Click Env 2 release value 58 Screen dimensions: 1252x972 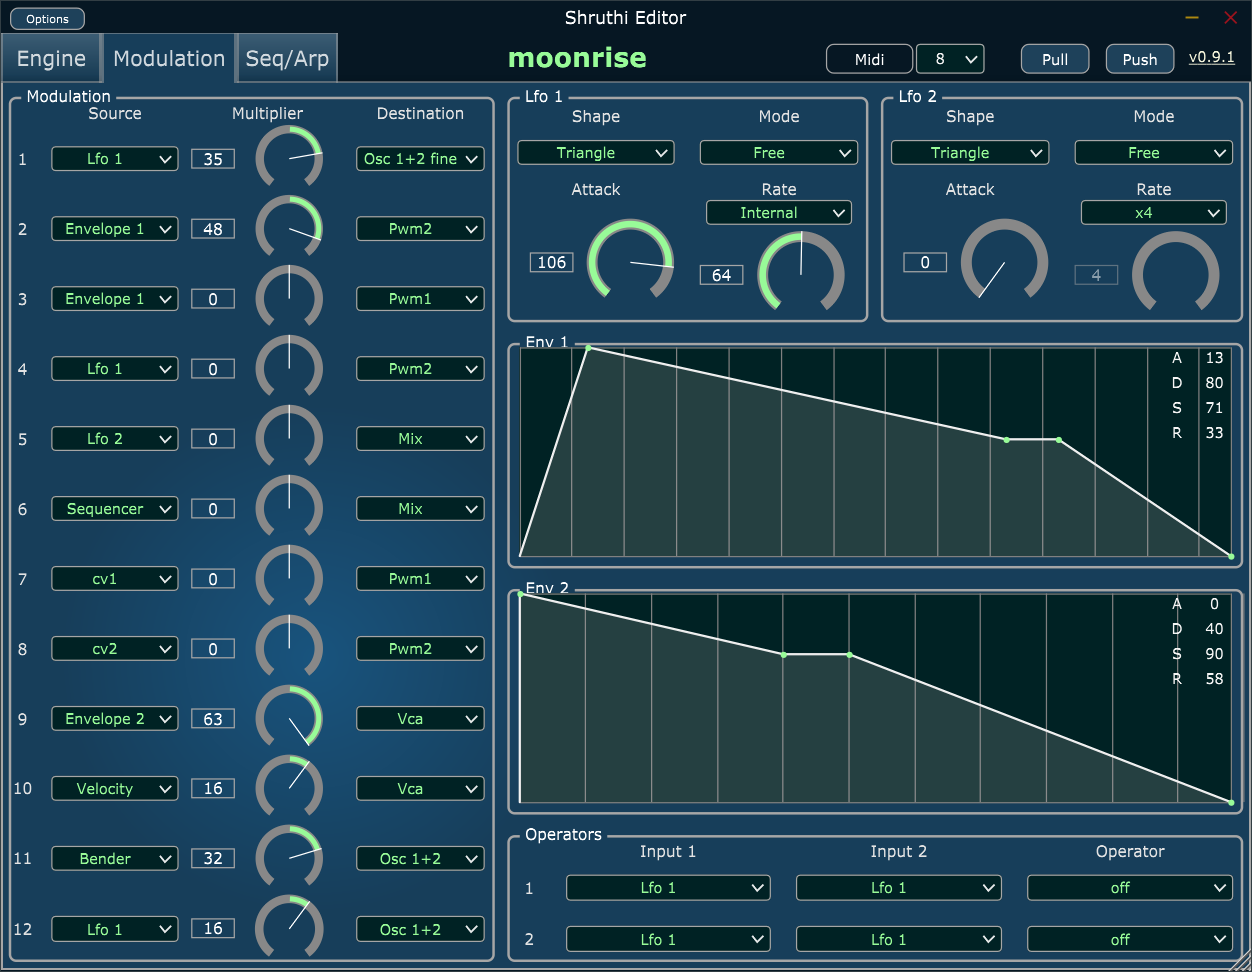tap(1214, 679)
